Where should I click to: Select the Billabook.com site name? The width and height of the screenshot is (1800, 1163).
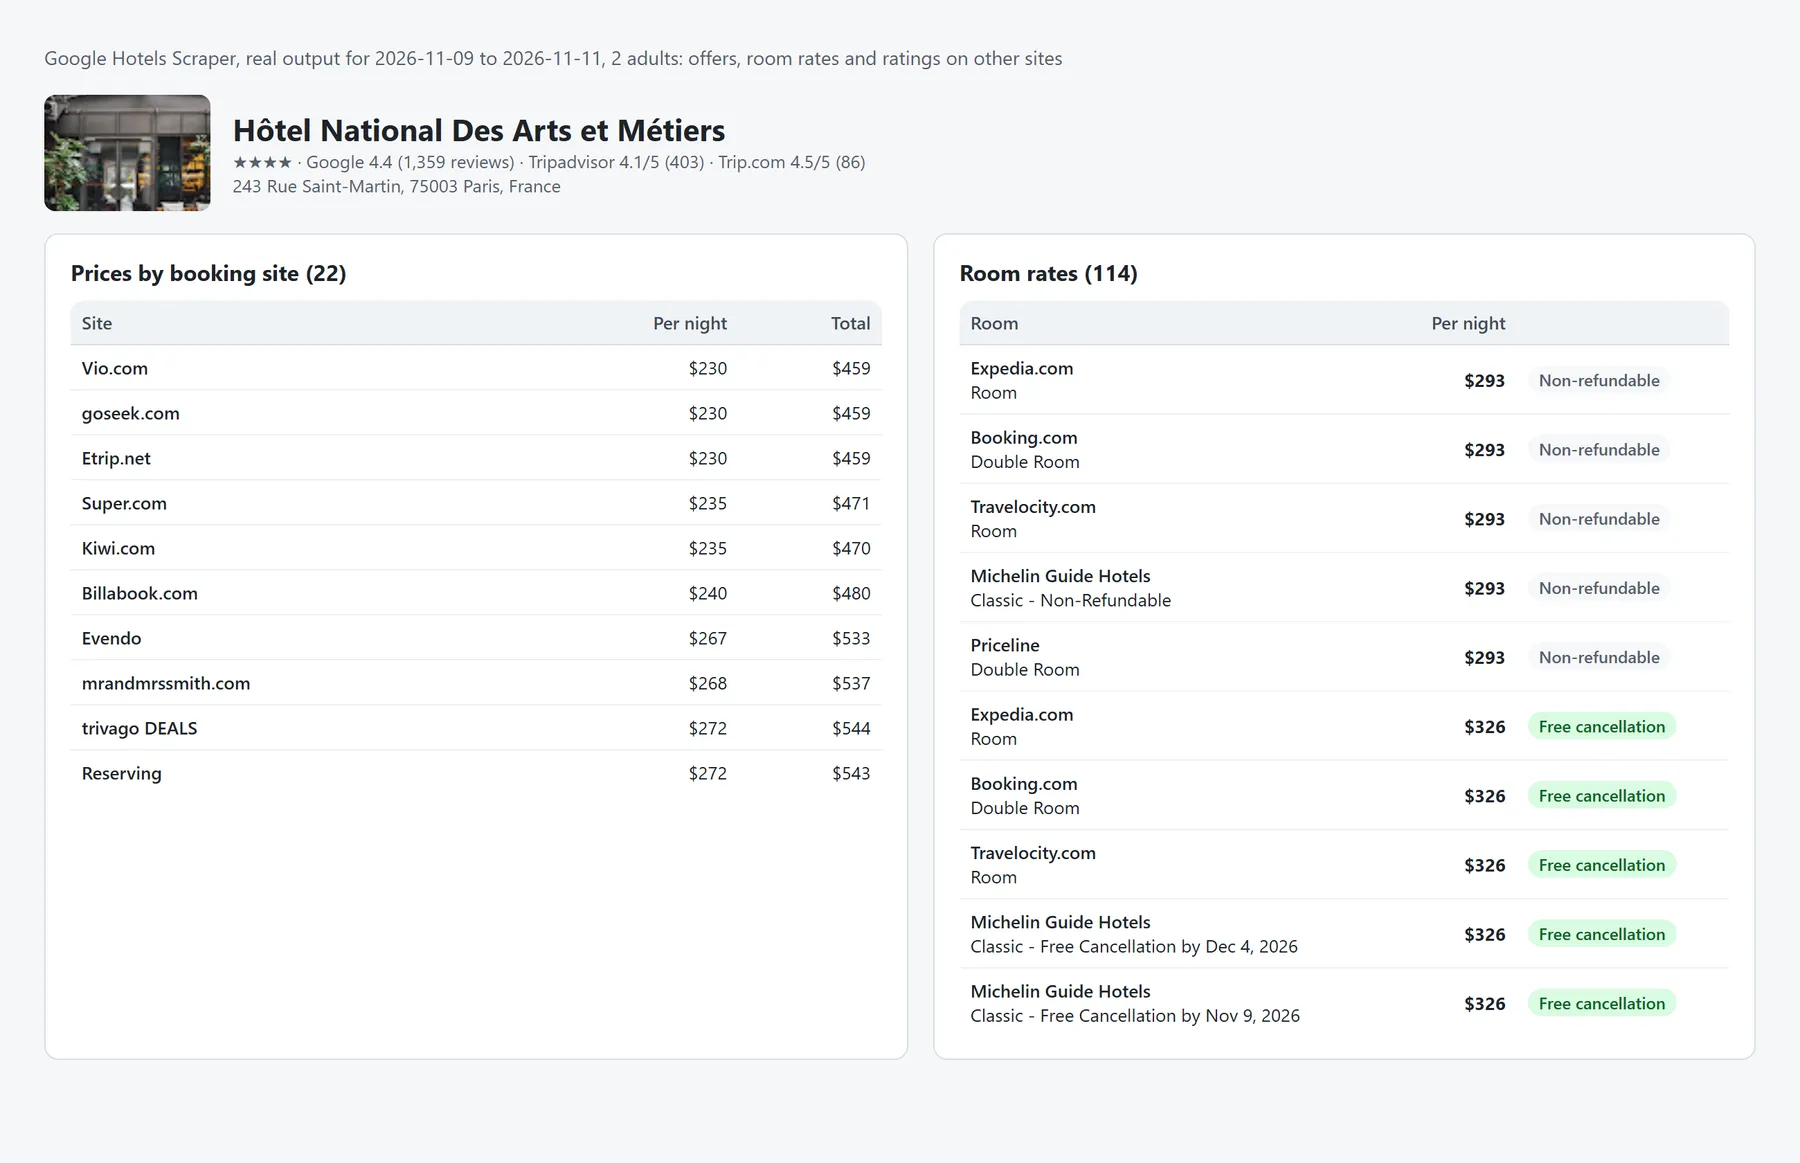pos(140,593)
